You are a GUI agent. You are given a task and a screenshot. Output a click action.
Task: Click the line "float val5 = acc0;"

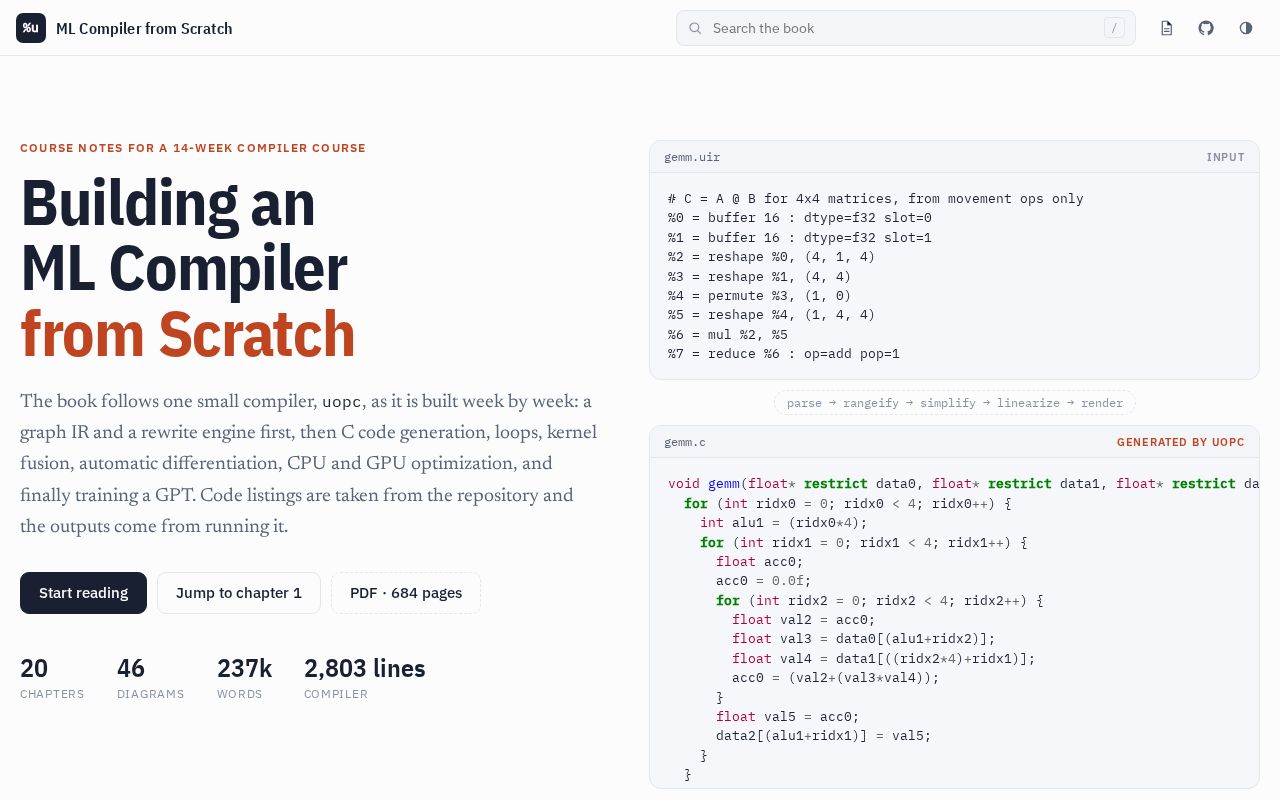pos(788,716)
